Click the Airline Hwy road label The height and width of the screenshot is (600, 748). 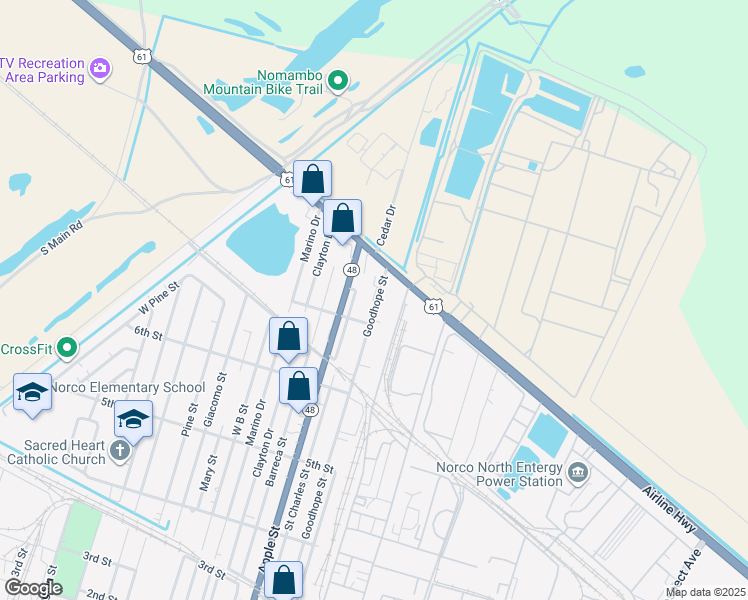(x=669, y=509)
